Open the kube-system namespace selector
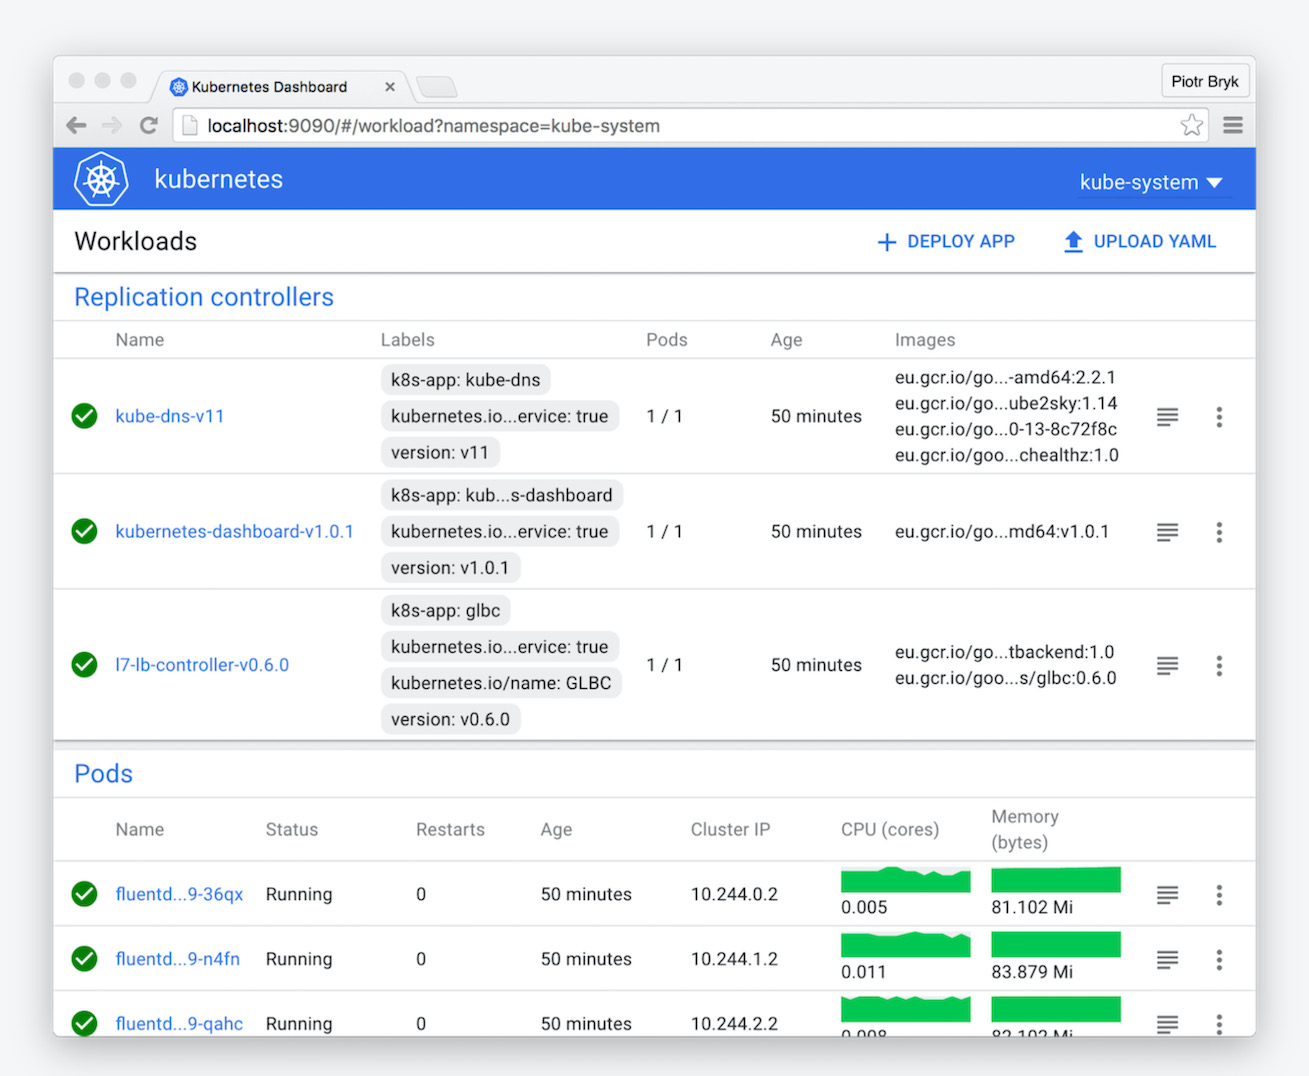Viewport: 1309px width, 1076px height. [x=1151, y=182]
